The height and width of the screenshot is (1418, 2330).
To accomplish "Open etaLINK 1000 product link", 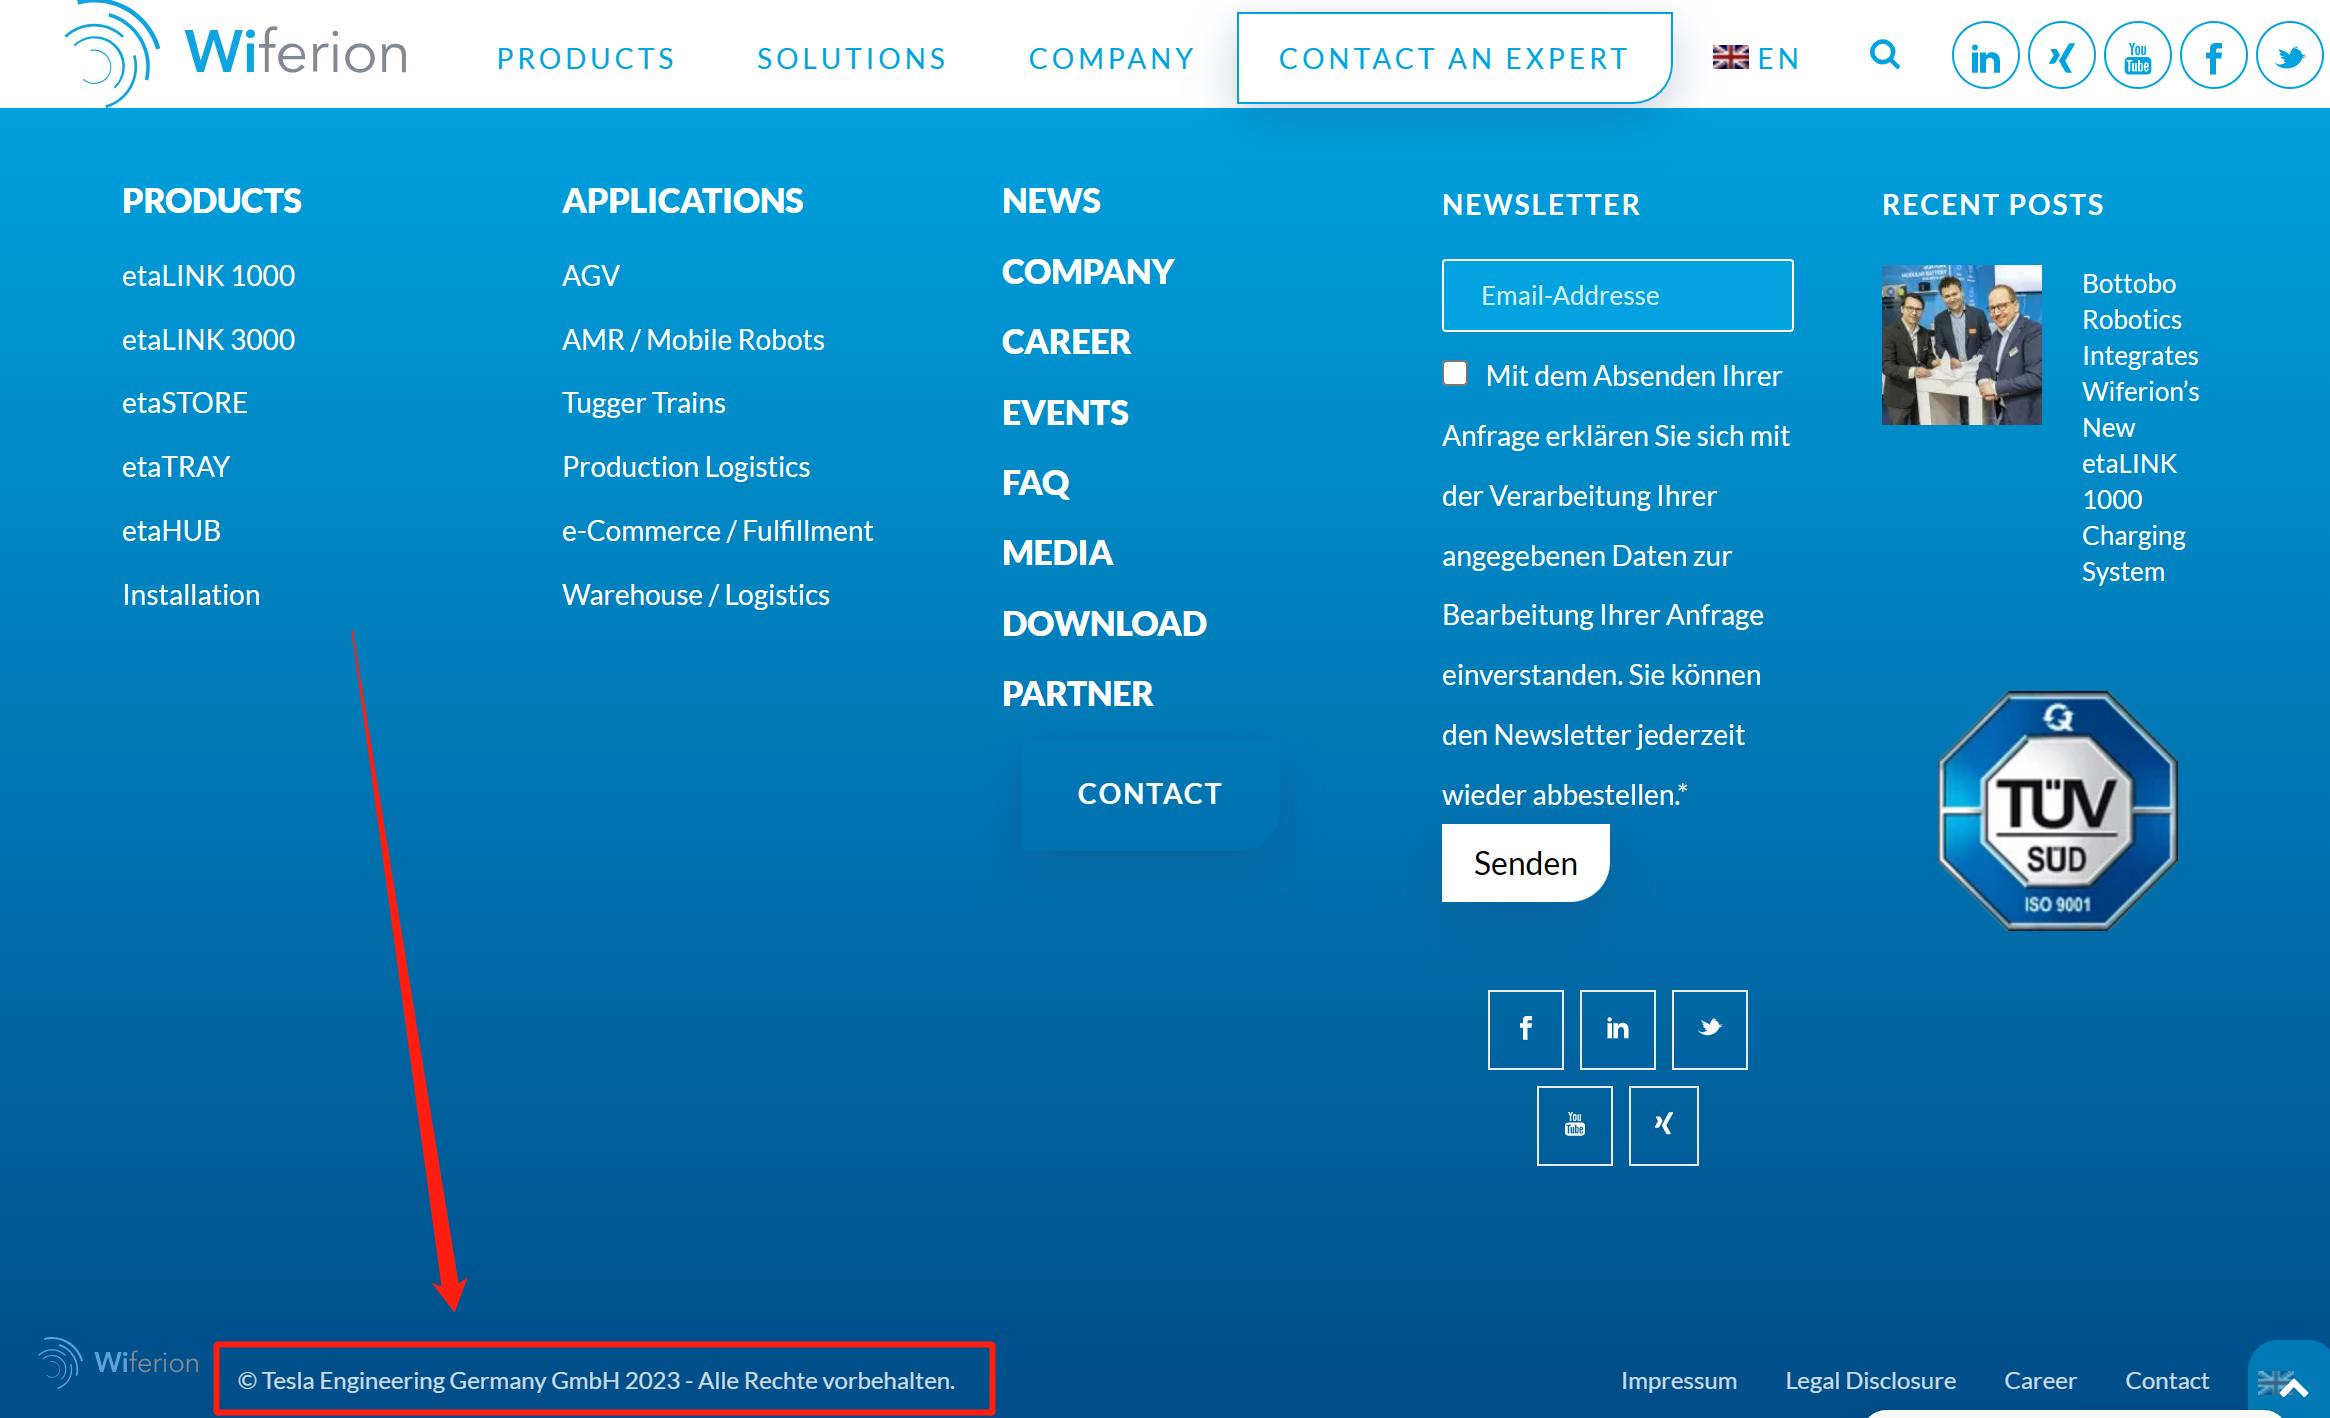I will 208,276.
